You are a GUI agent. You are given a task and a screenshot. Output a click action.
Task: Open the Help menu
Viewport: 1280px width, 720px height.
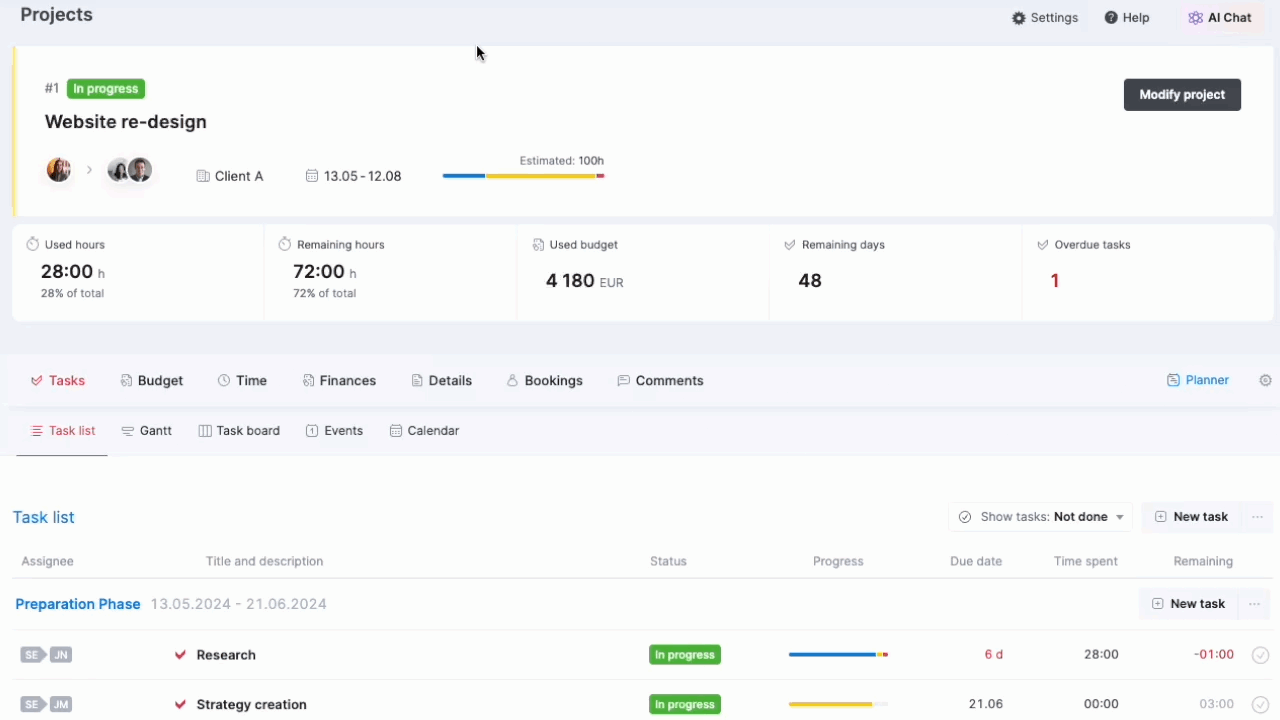1127,18
